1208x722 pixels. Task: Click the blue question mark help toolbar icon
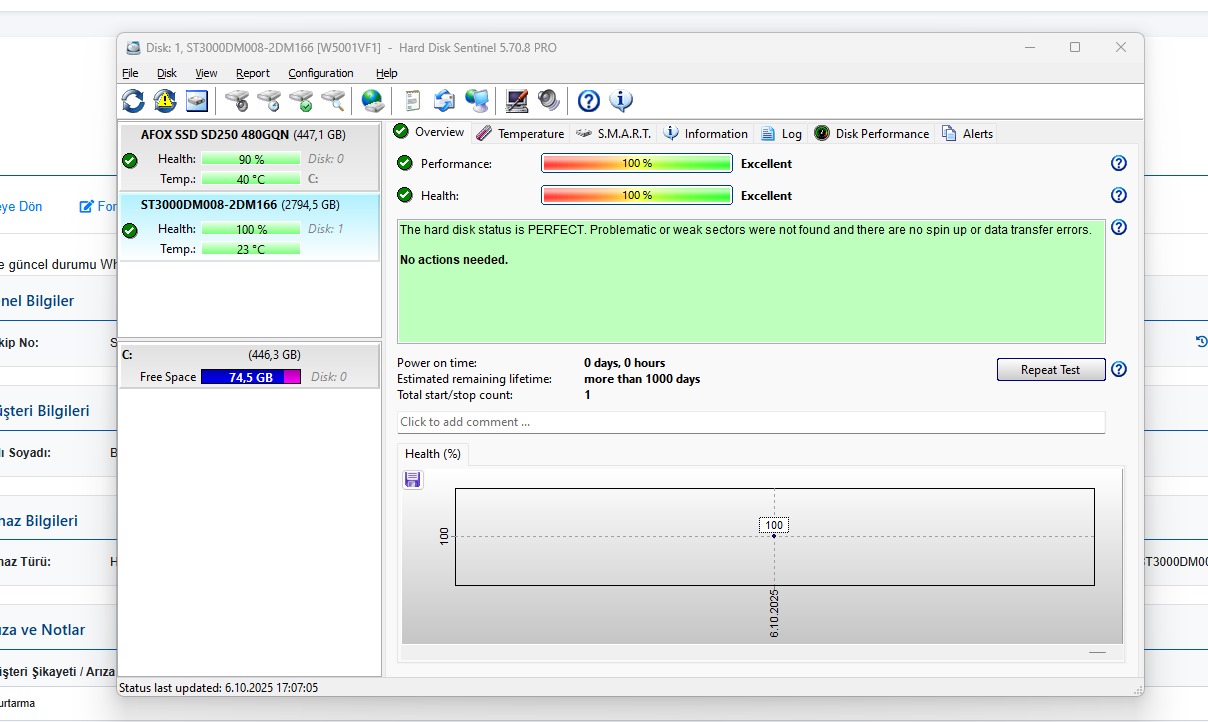589,100
